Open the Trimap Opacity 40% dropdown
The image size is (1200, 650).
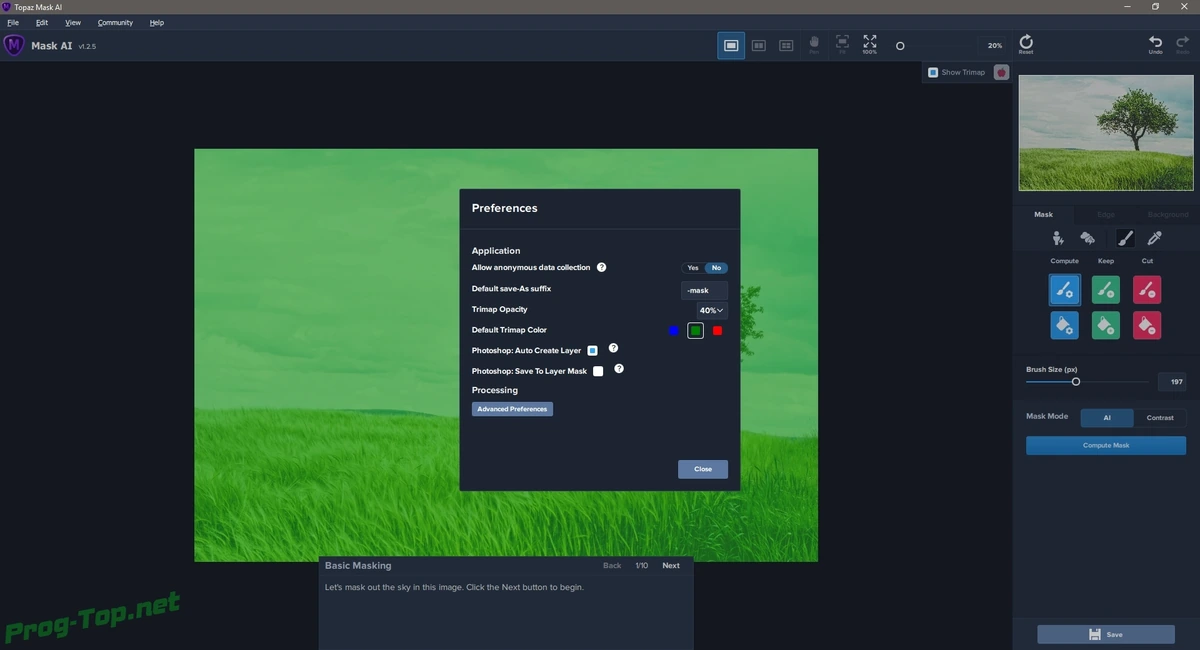click(x=712, y=310)
